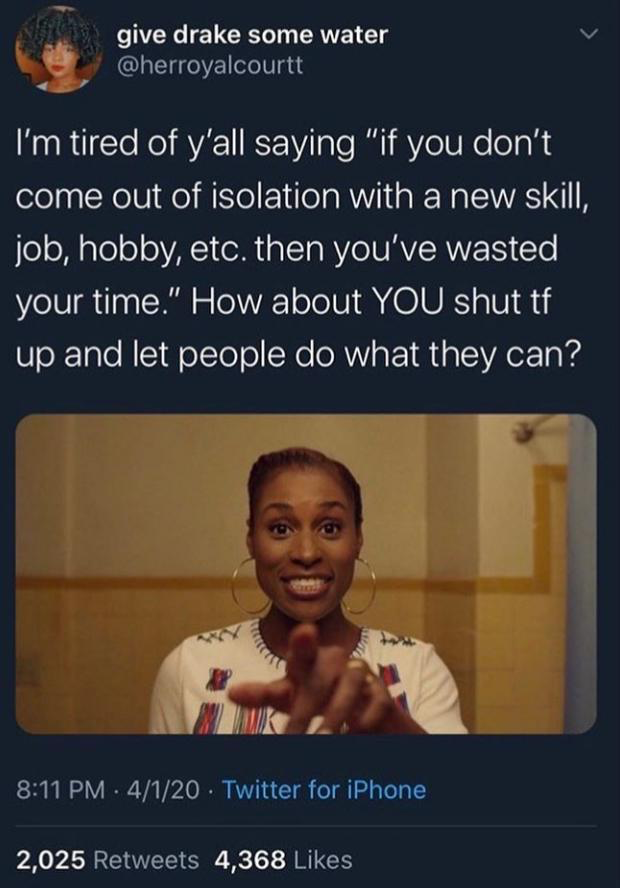The width and height of the screenshot is (620, 888).
Task: Open the attached photo of the woman pointing
Action: click(306, 574)
